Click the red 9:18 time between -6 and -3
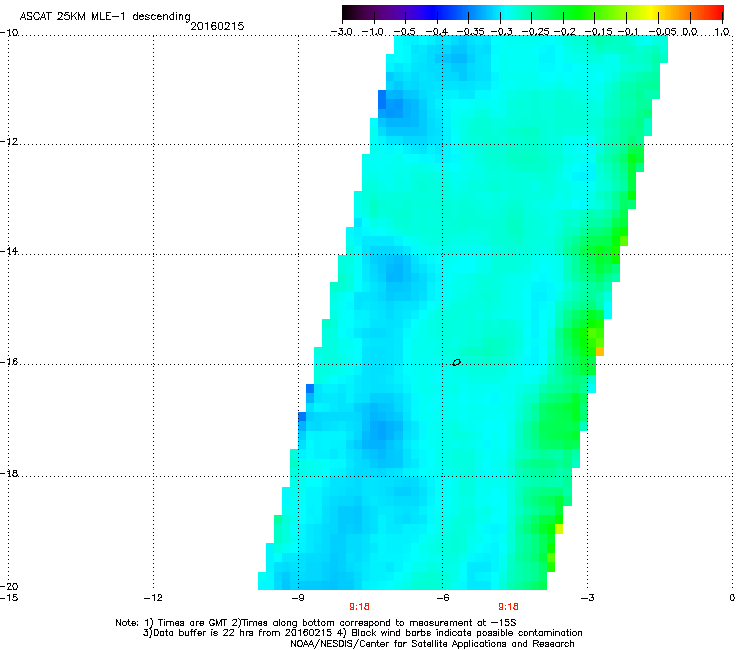The image size is (740, 650). 508,607
